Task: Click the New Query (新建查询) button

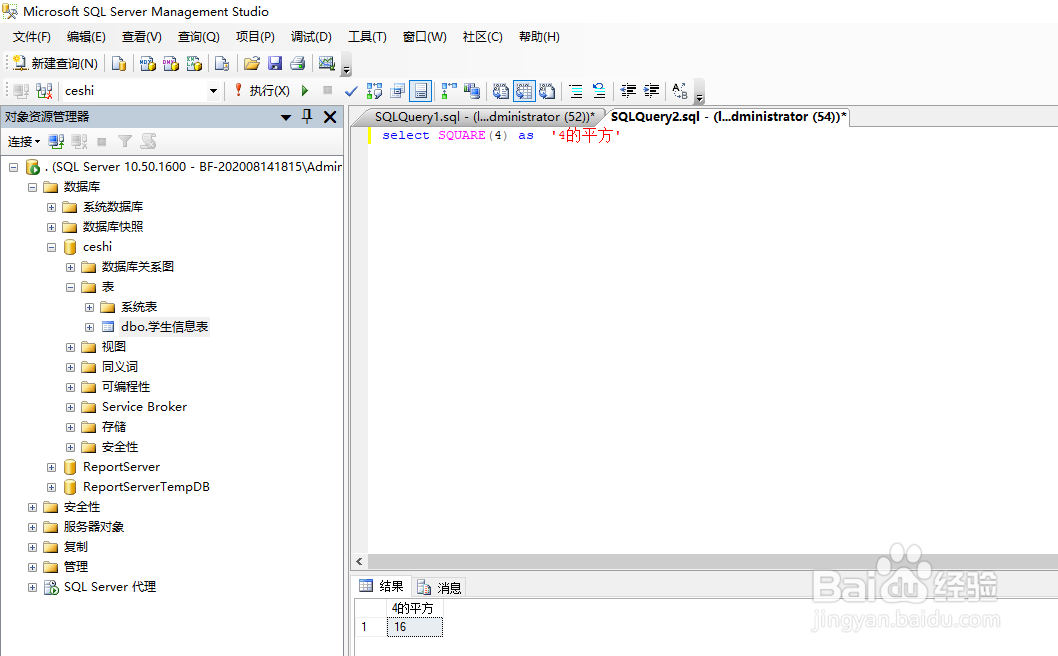Action: click(x=55, y=63)
